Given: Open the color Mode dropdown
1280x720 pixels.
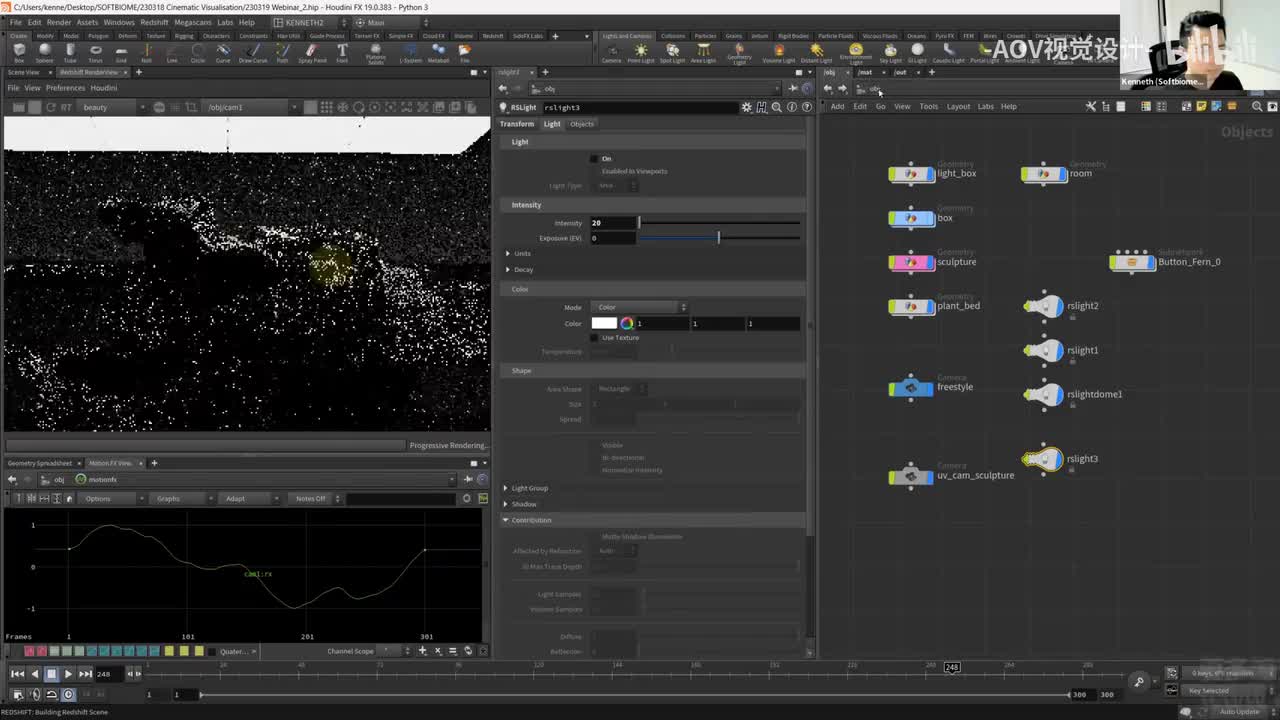Looking at the screenshot, I should (x=640, y=307).
